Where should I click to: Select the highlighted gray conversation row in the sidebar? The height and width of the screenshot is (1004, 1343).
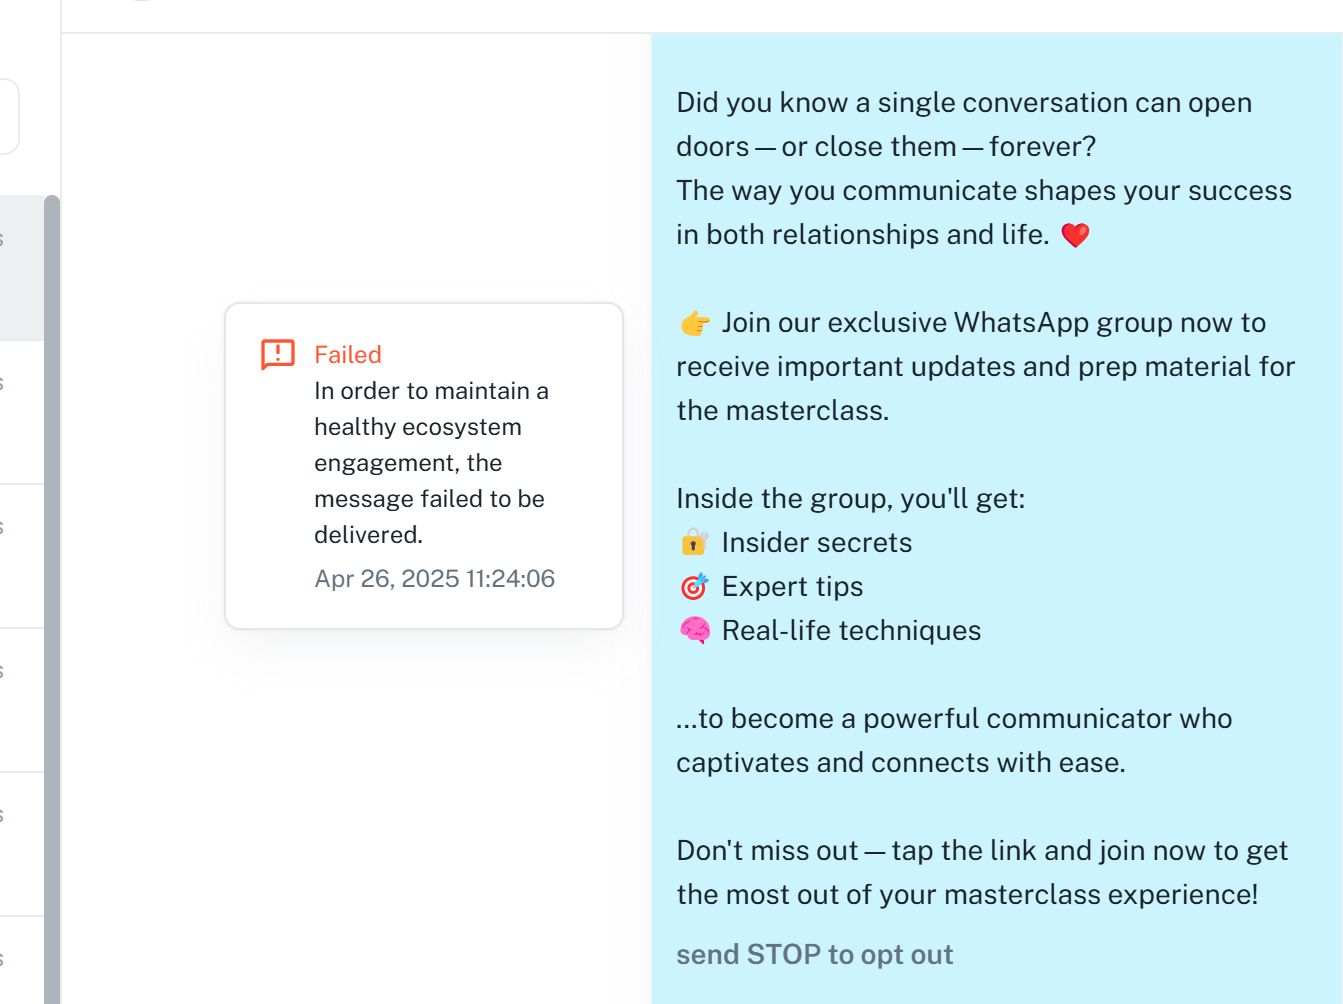click(x=21, y=268)
